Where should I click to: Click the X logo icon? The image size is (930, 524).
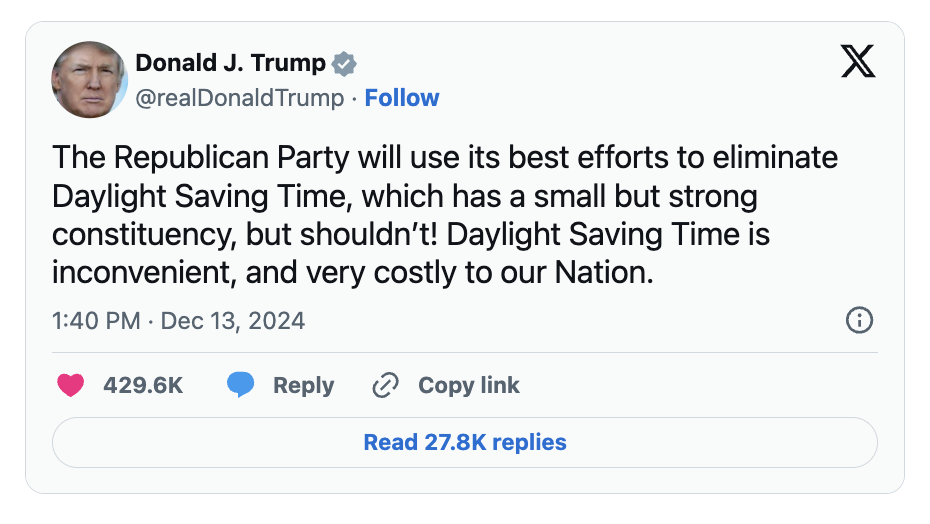tap(857, 62)
